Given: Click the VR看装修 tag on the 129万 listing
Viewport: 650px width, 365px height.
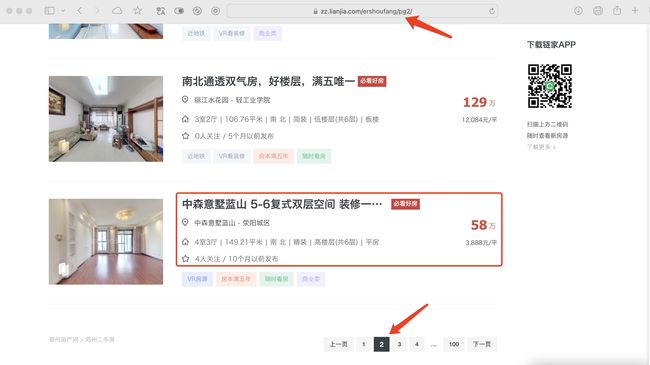Looking at the screenshot, I should click(232, 156).
